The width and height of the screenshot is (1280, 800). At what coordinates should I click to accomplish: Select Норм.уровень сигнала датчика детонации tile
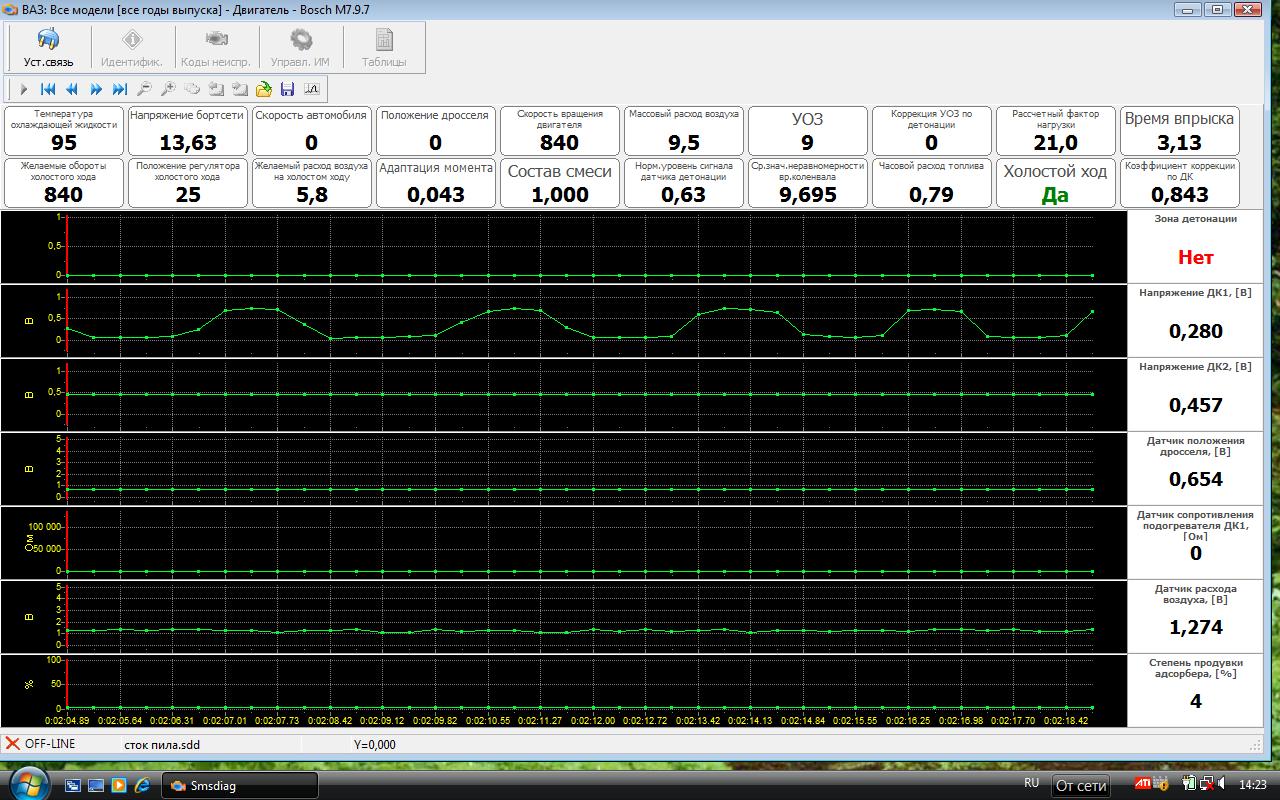coord(684,183)
